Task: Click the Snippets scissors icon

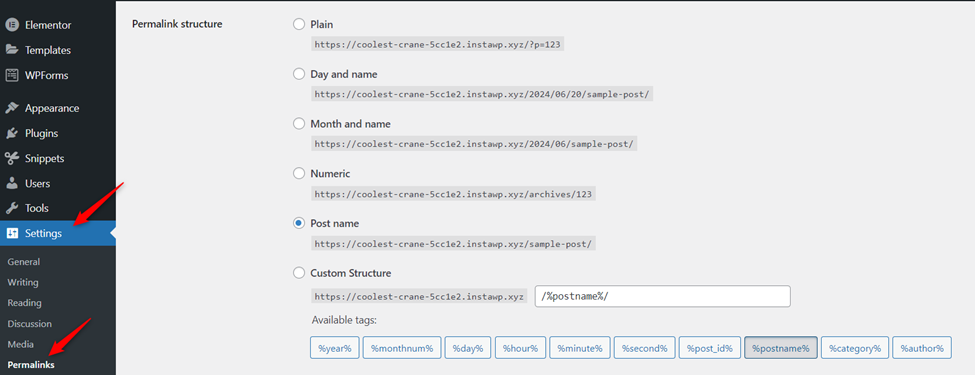Action: [11, 159]
